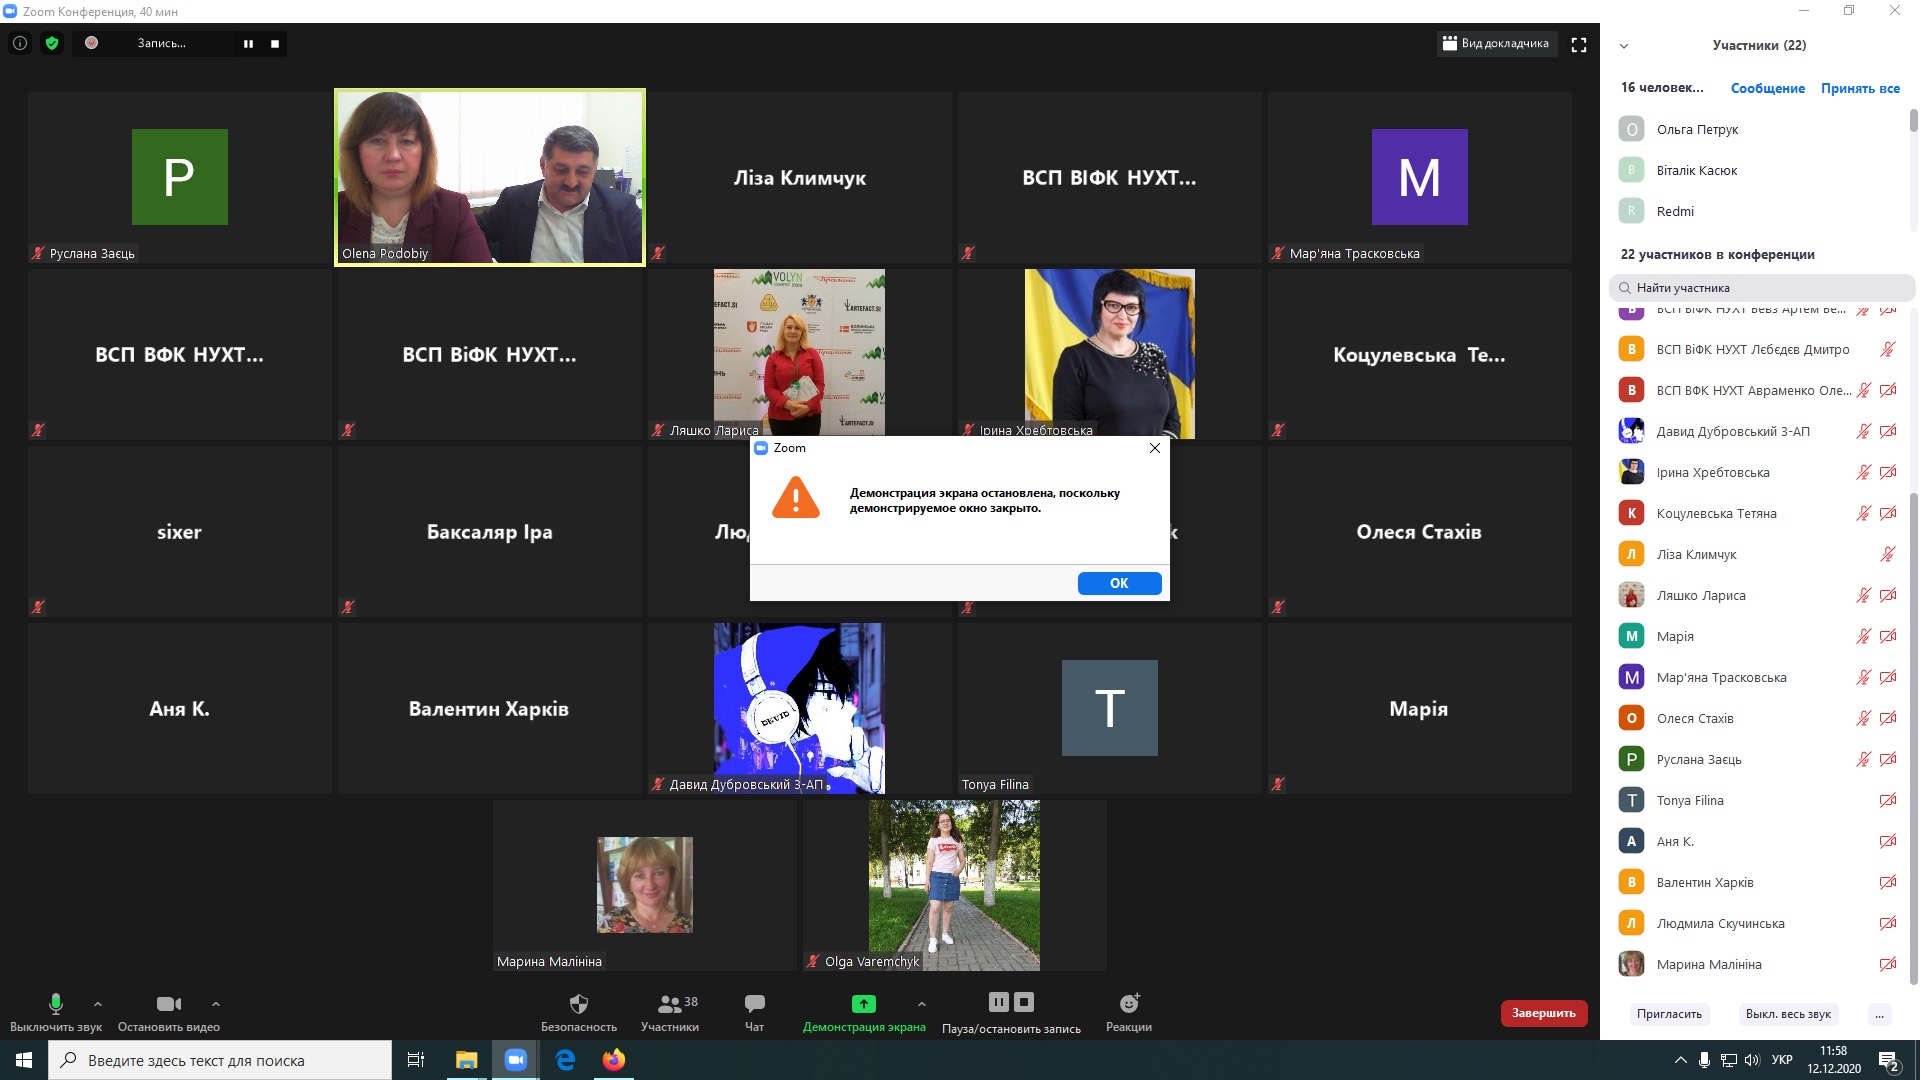
Task: Open the Security shield icon
Action: 578,1004
